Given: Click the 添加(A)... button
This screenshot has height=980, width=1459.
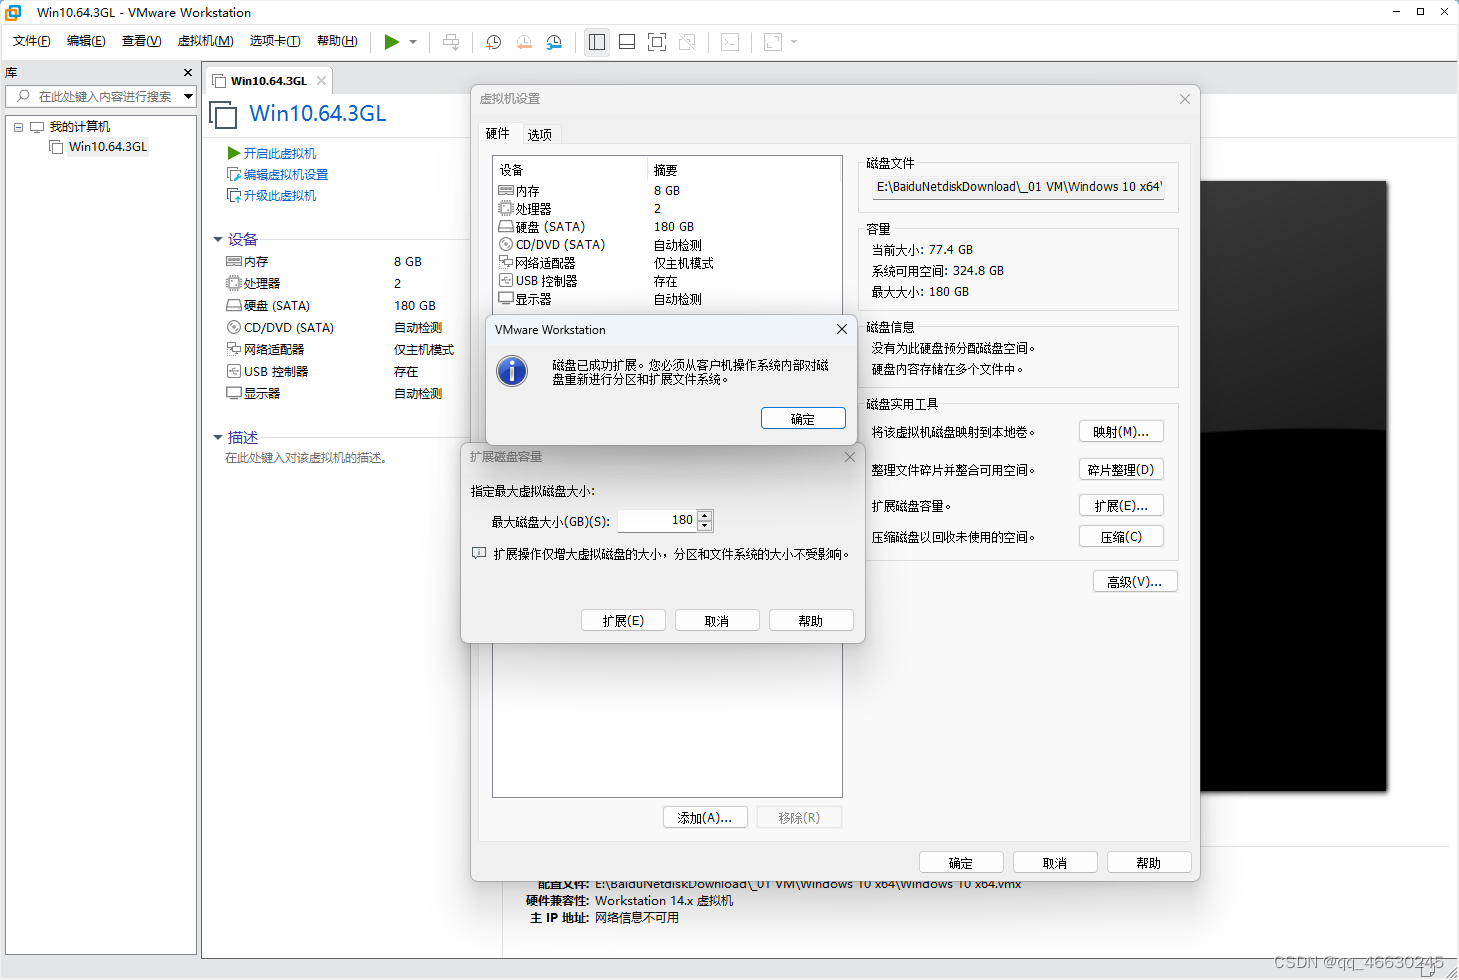Looking at the screenshot, I should pos(705,818).
